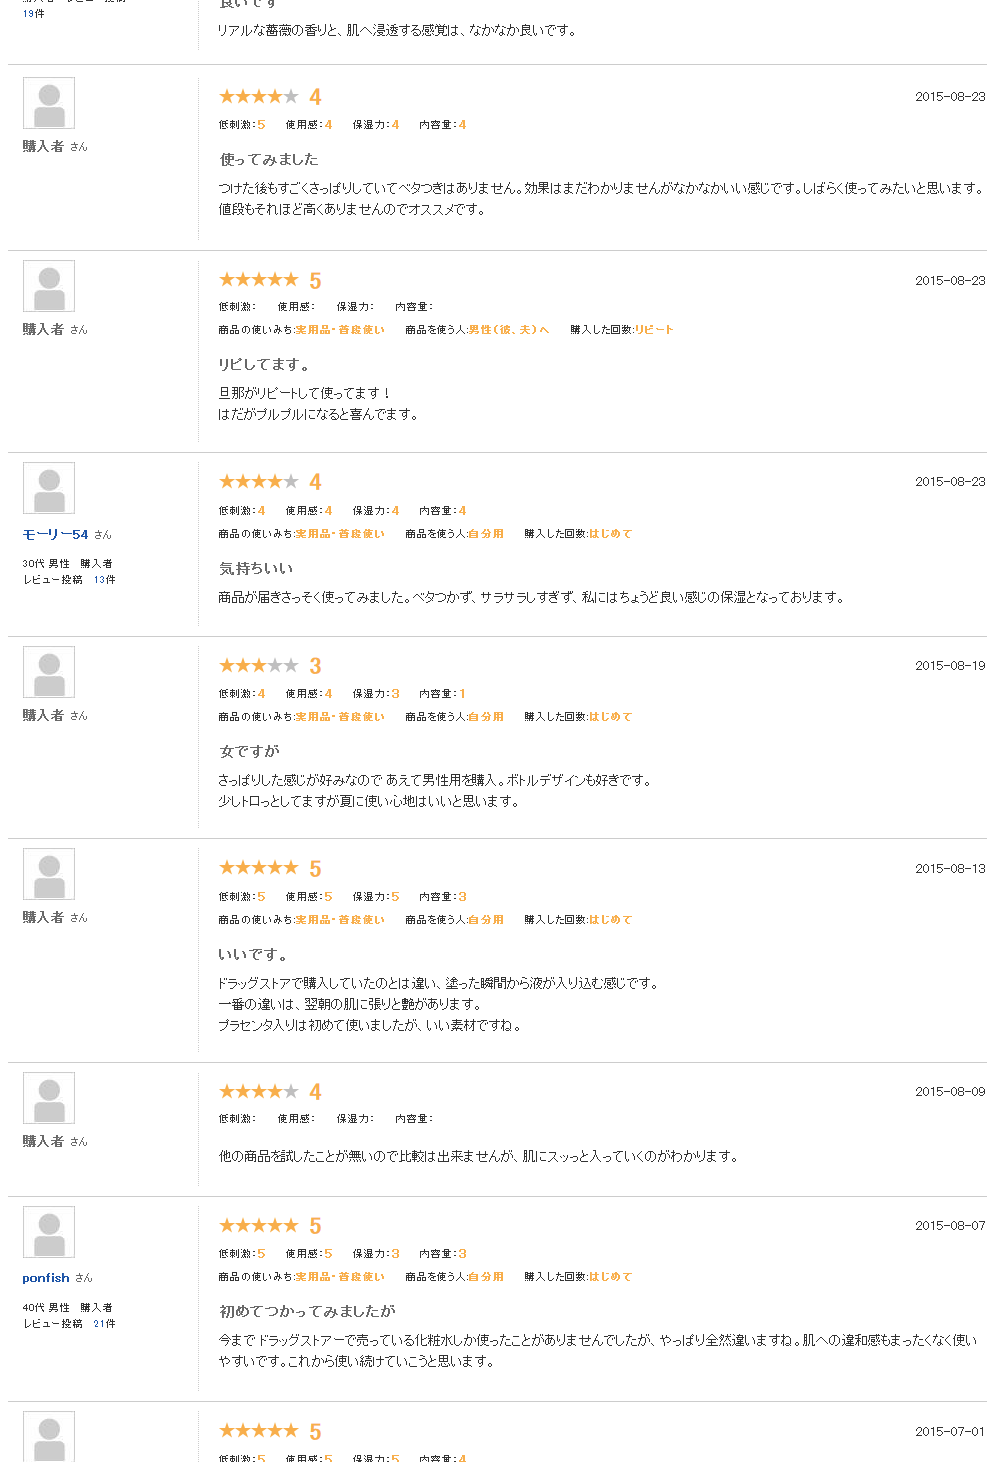Screen dimensions: 1000x1462
Task: Click avatar beside the いいです。 review
Action: [49, 874]
